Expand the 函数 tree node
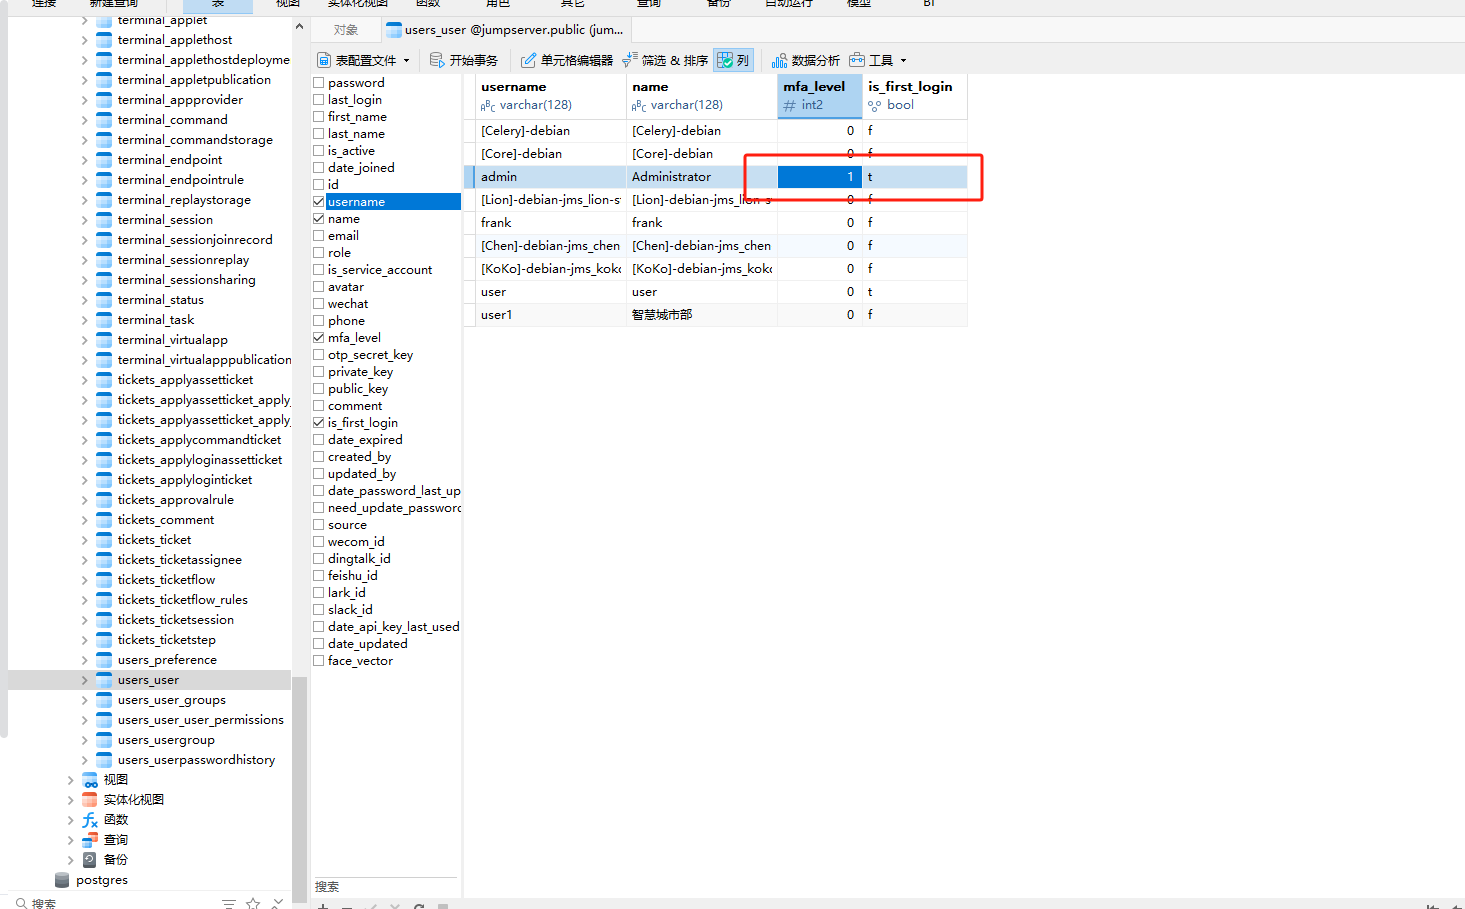This screenshot has width=1465, height=909. pyautogui.click(x=70, y=820)
